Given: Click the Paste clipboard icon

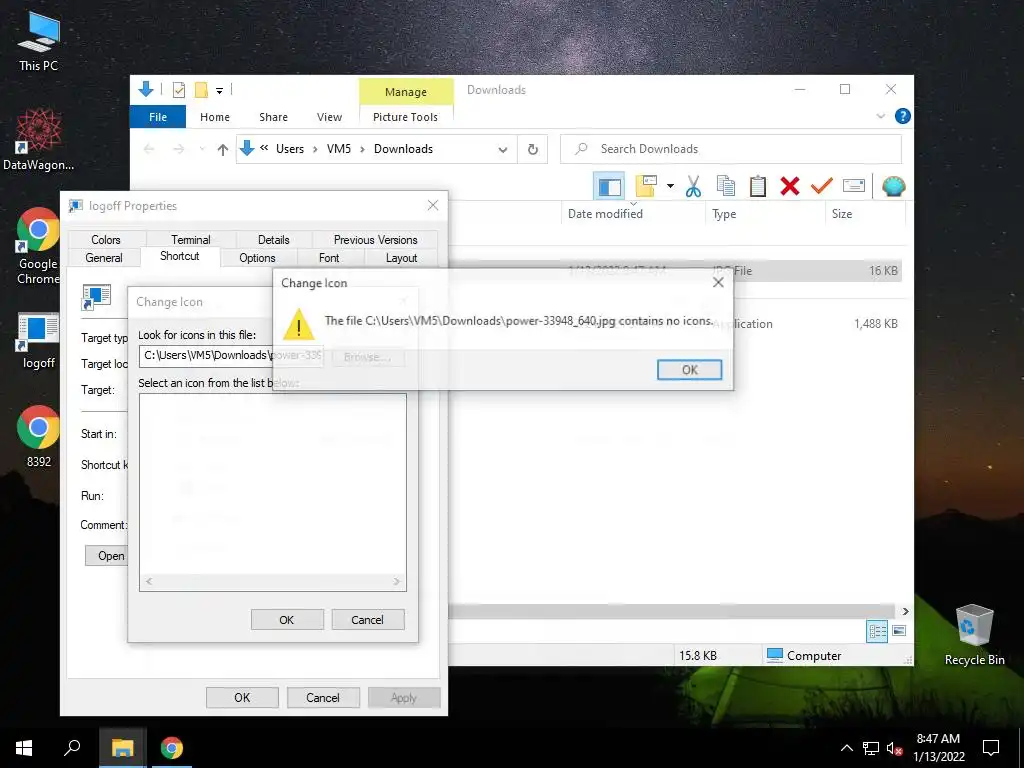Looking at the screenshot, I should pyautogui.click(x=758, y=186).
